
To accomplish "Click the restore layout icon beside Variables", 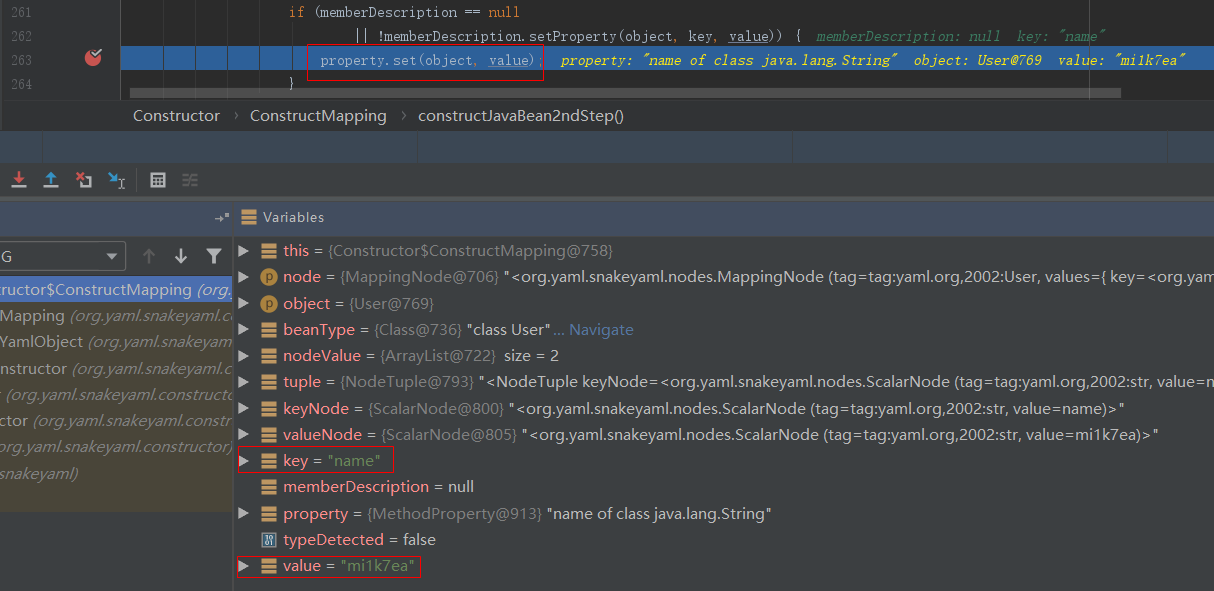I will tap(221, 218).
